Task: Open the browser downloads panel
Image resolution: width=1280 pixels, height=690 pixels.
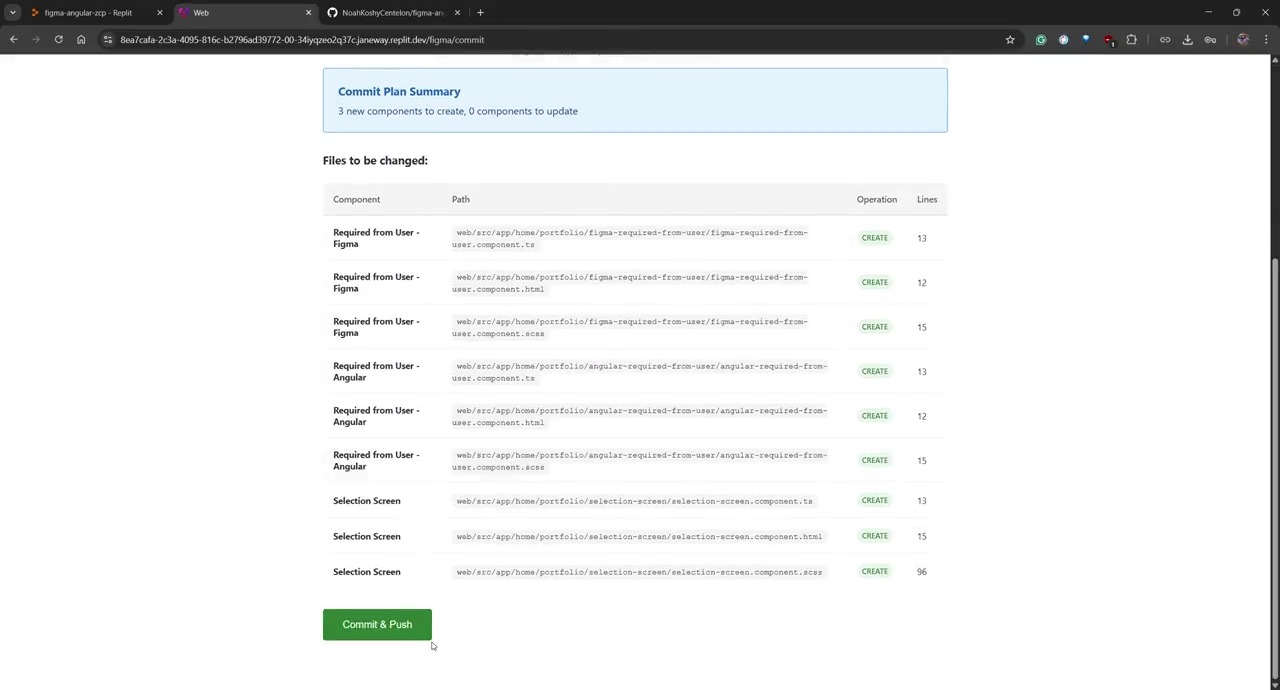Action: pos(1187,40)
